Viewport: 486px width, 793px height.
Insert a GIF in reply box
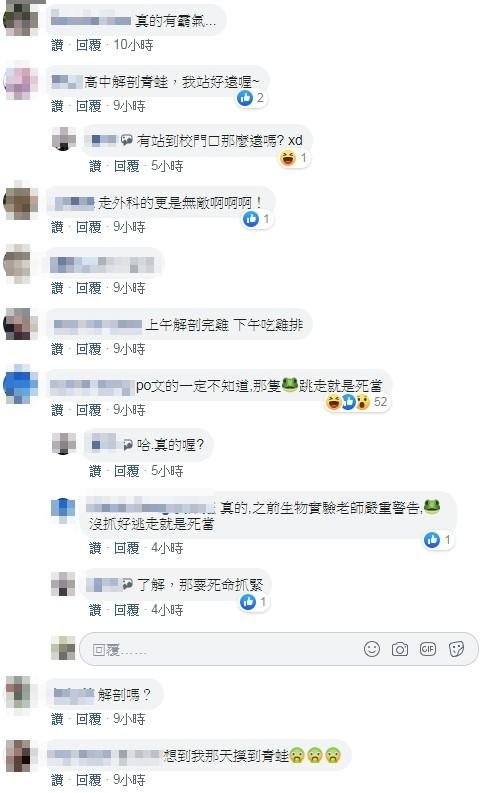(428, 649)
